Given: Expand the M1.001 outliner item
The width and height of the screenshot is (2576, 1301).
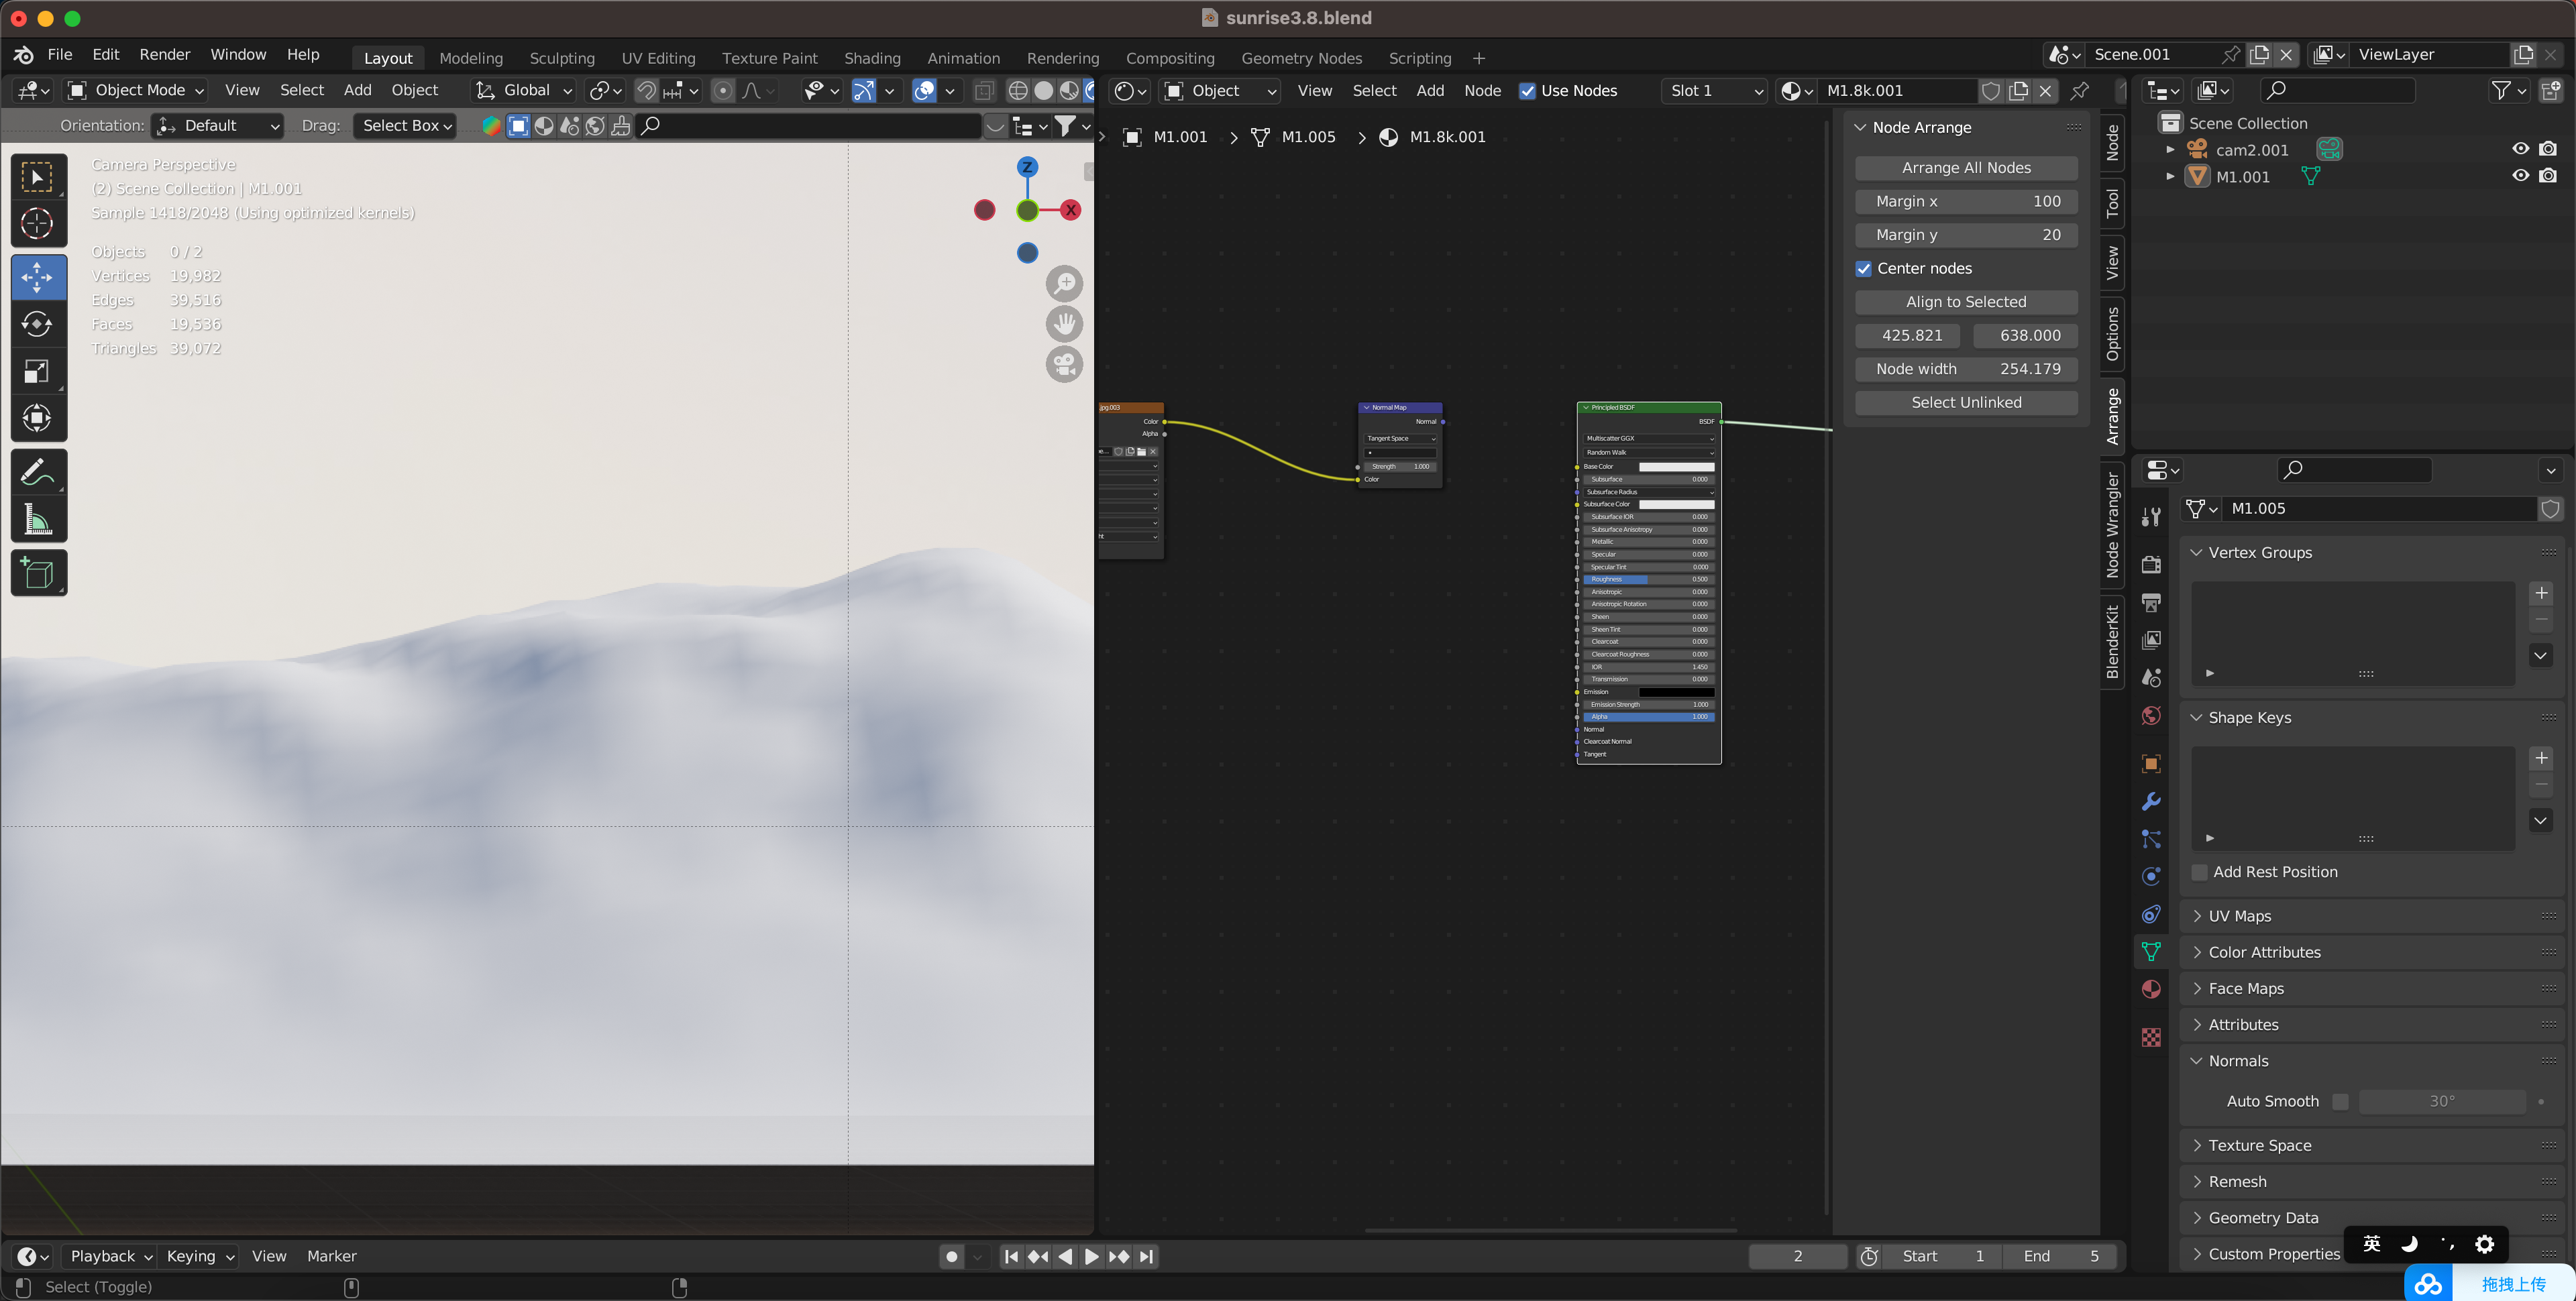Looking at the screenshot, I should tap(2170, 177).
